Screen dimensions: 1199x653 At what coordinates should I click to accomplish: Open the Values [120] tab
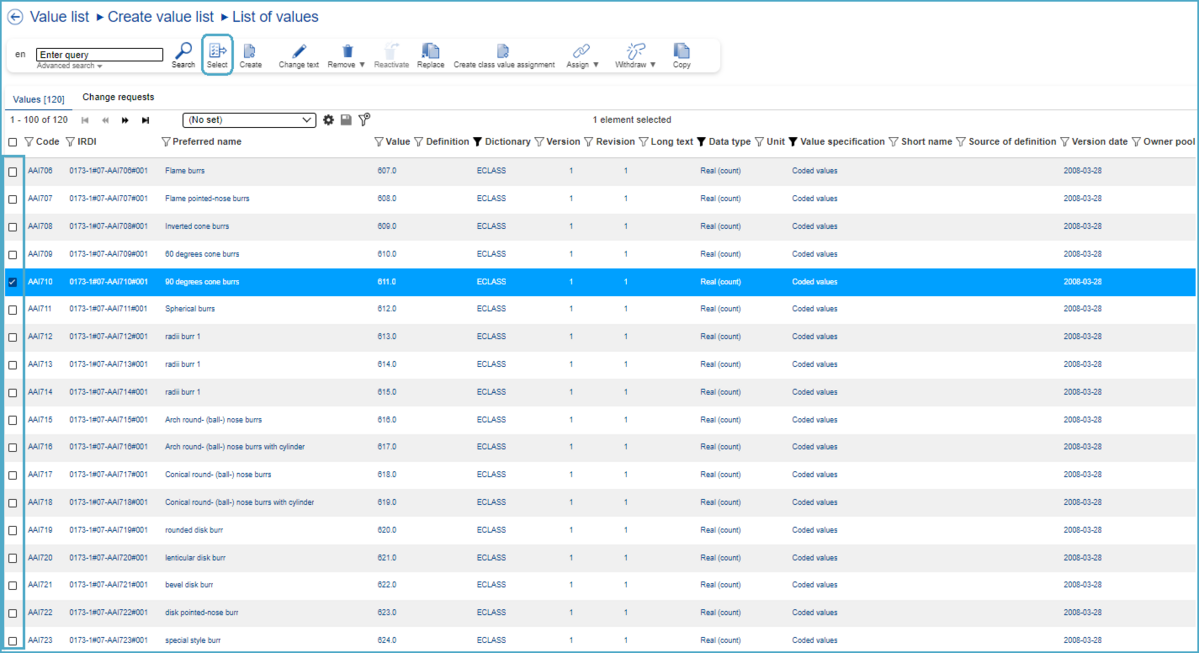39,99
